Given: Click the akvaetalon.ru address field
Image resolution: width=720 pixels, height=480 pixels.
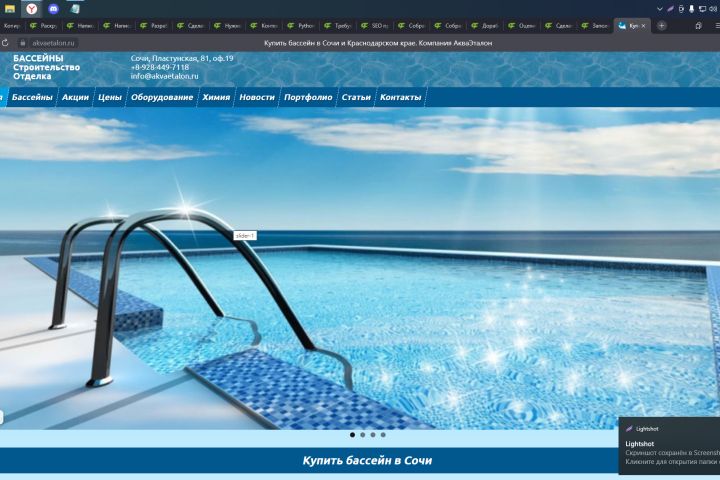Looking at the screenshot, I should click(x=53, y=43).
